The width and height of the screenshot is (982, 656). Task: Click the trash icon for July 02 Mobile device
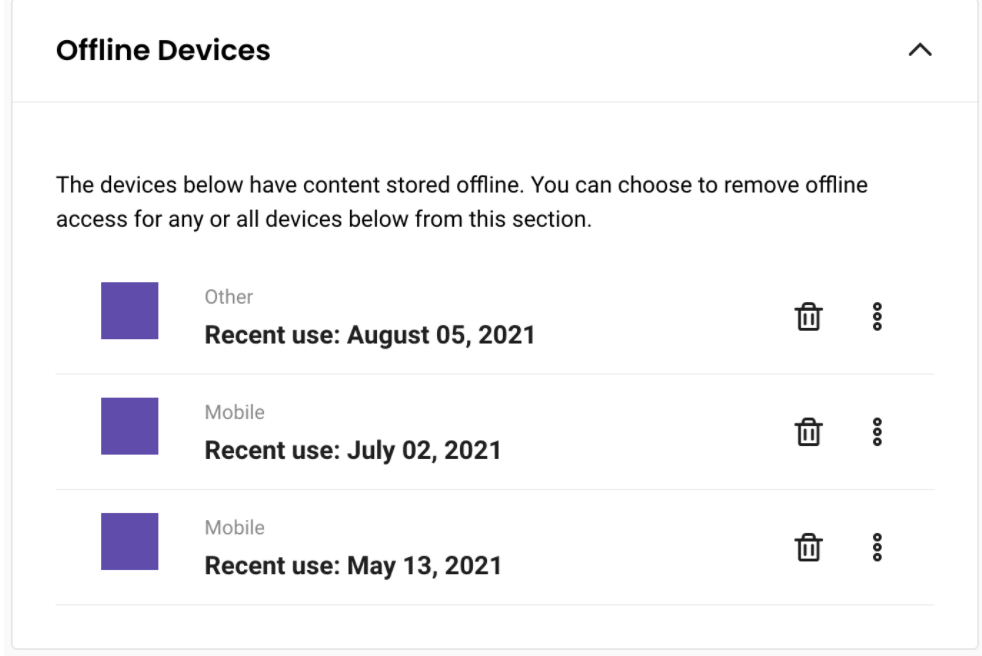808,432
